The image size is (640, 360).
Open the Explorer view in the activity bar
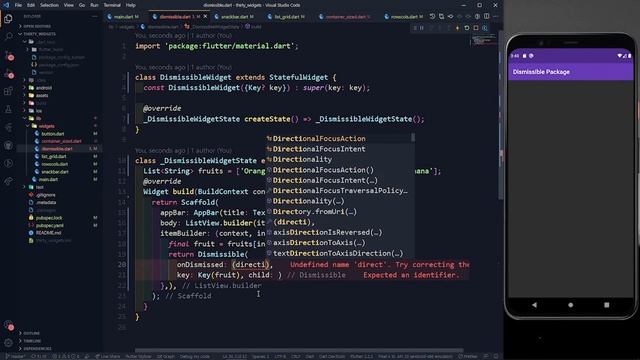(8, 19)
